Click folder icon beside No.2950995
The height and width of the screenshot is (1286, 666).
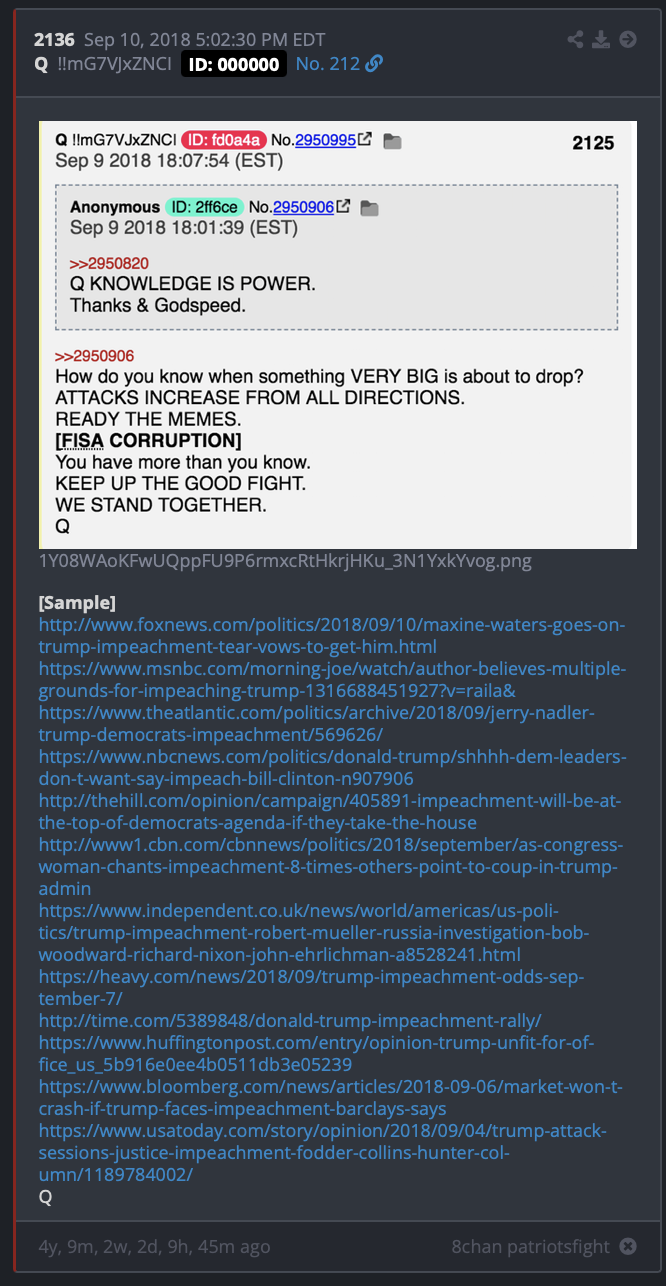coord(392,142)
